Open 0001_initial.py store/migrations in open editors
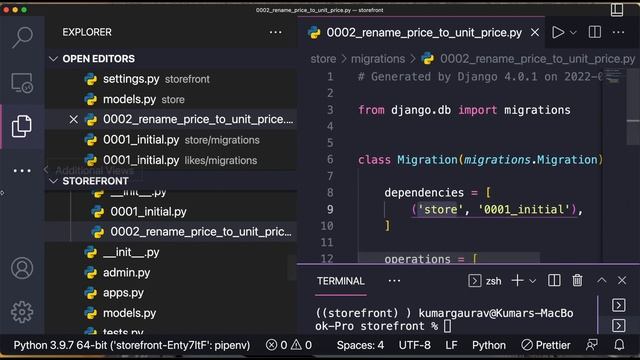This screenshot has width=640, height=360. (x=171, y=140)
